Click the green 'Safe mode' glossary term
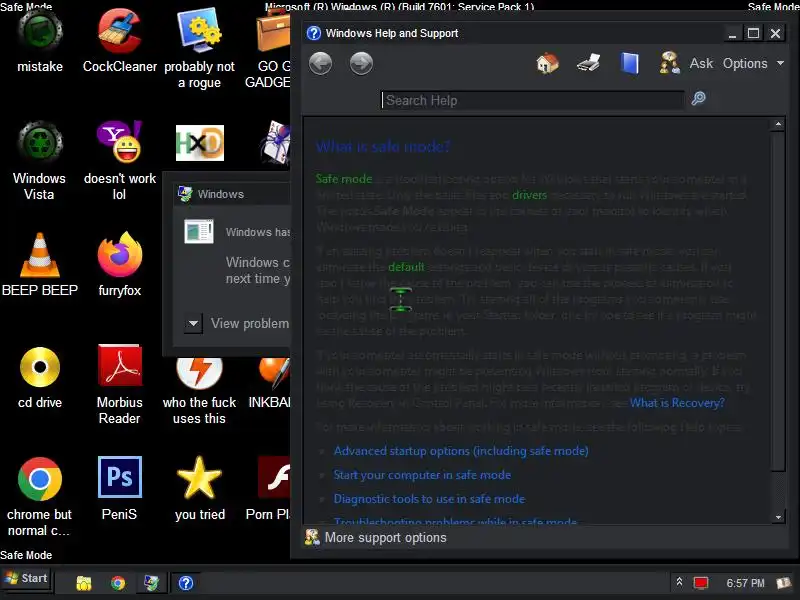Image resolution: width=800 pixels, height=600 pixels. pos(344,179)
